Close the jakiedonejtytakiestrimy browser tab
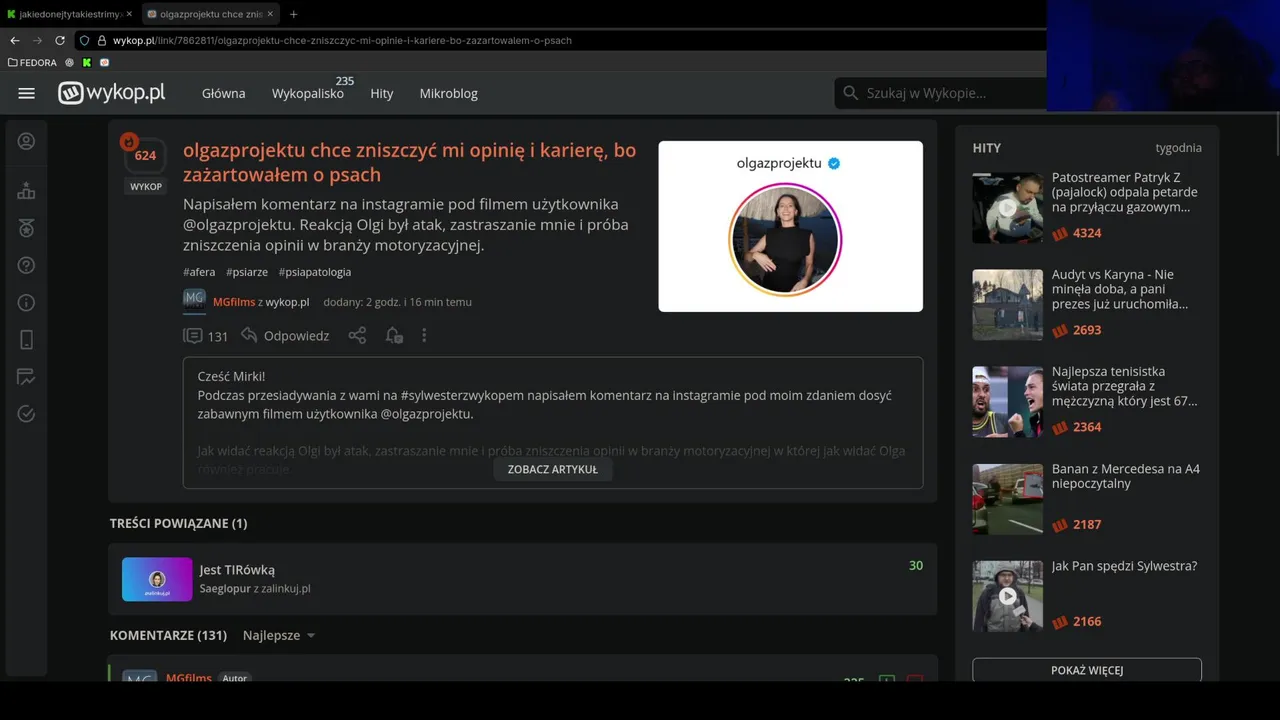1280x720 pixels. coord(130,14)
